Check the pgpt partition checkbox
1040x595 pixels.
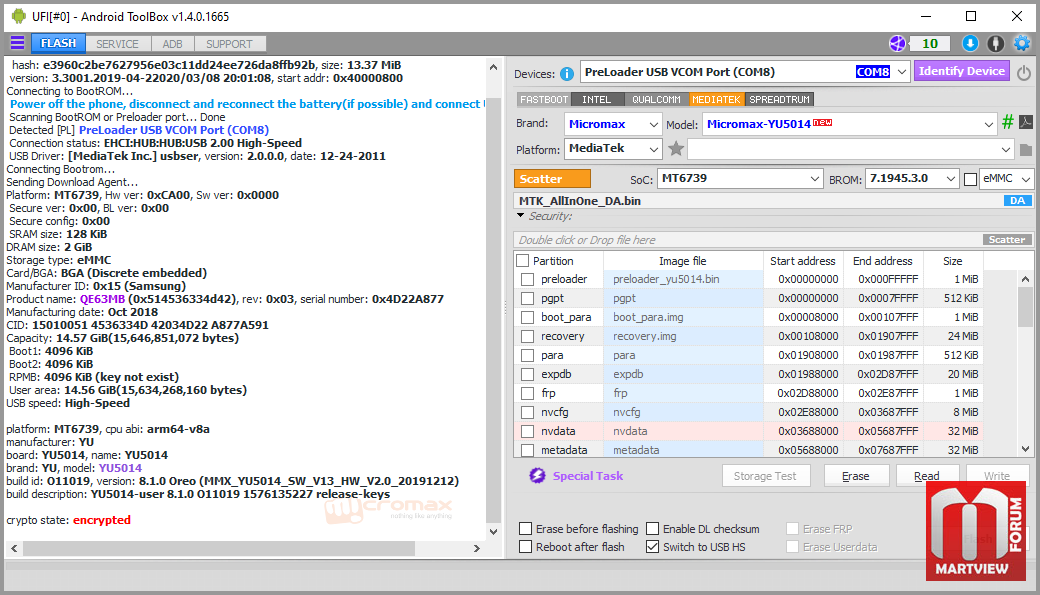[x=527, y=298]
